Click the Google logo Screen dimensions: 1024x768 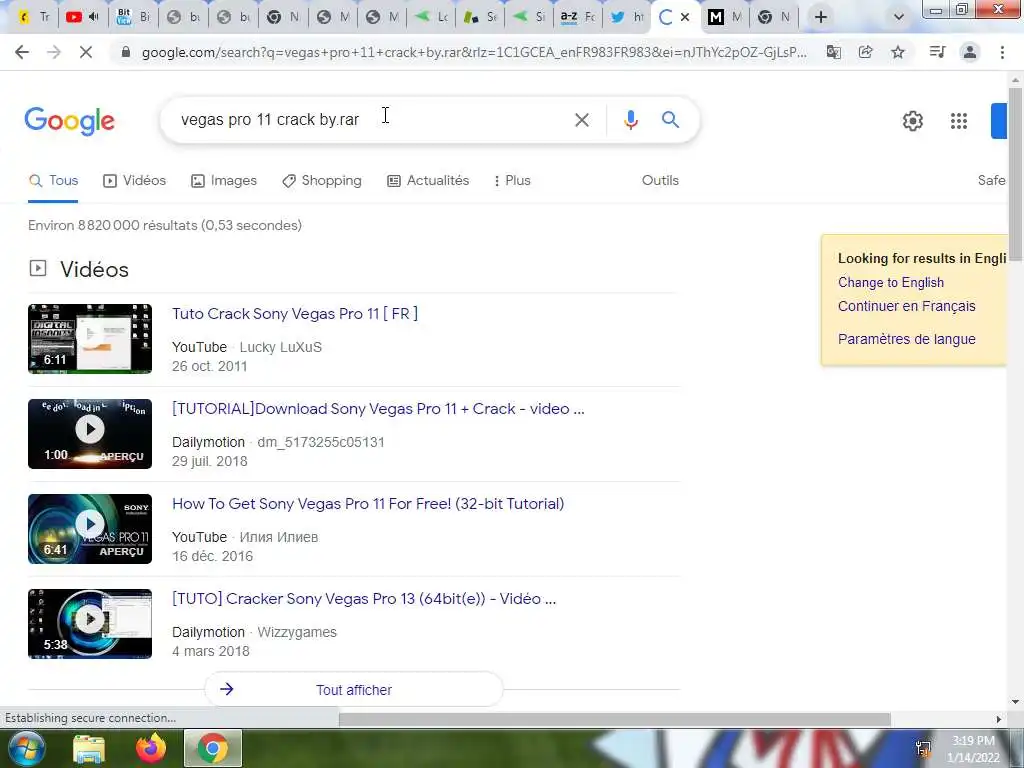pos(69,121)
